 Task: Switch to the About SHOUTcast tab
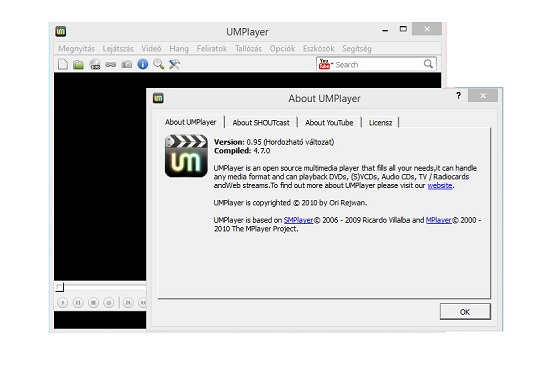[261, 123]
